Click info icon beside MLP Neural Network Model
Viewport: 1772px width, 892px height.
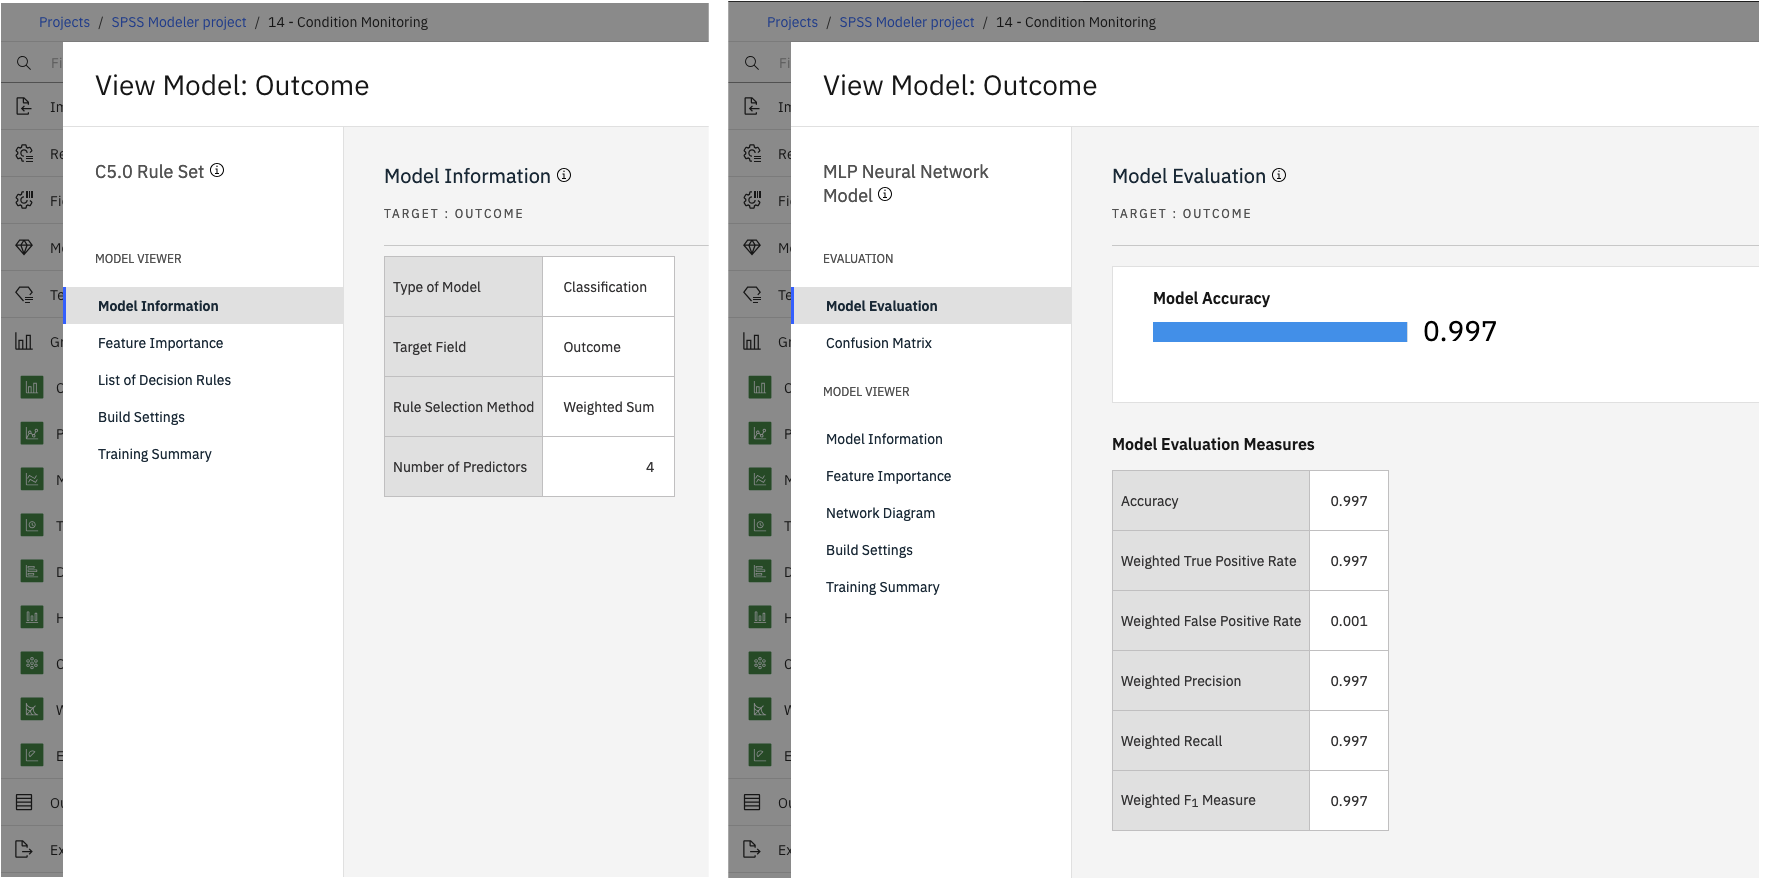pyautogui.click(x=885, y=195)
